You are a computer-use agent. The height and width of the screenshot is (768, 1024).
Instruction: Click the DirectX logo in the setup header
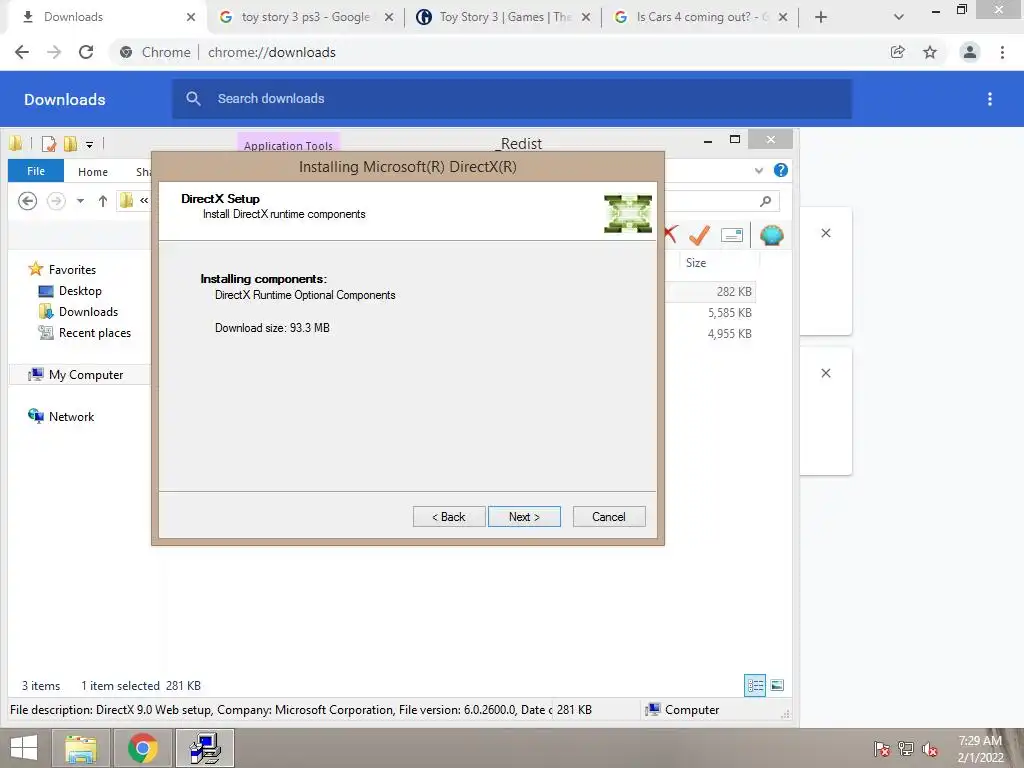coord(628,214)
